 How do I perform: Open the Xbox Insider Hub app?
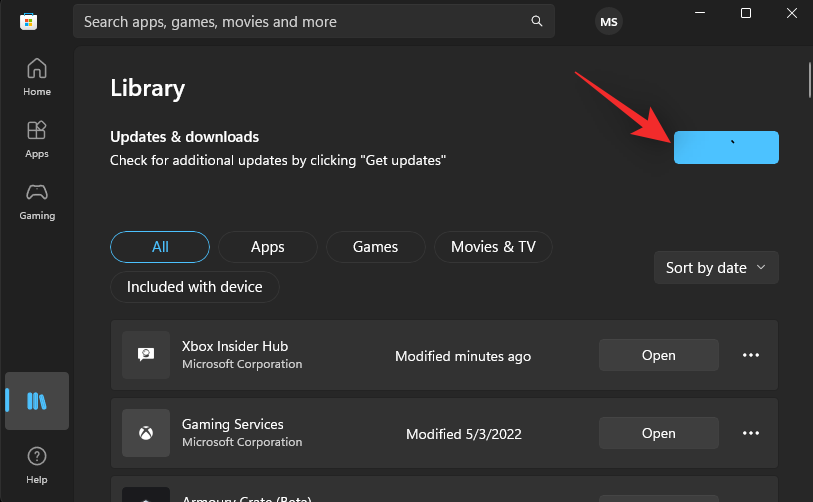click(658, 355)
